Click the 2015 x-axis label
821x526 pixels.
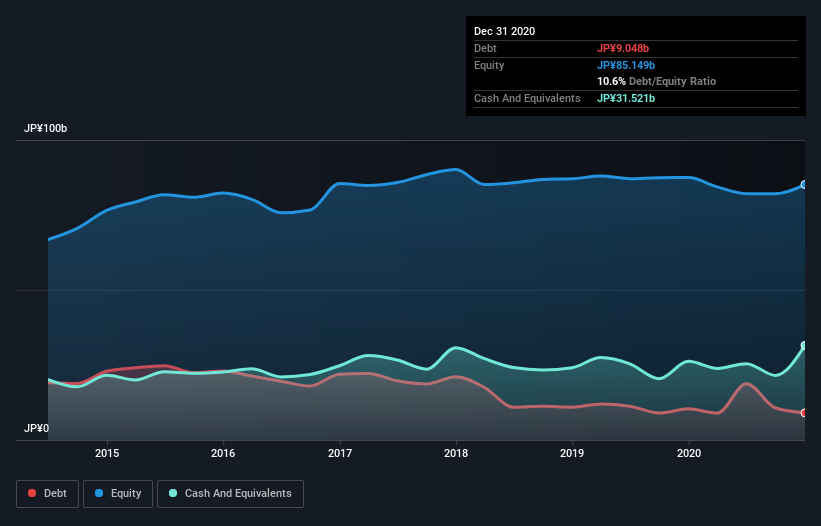[107, 453]
